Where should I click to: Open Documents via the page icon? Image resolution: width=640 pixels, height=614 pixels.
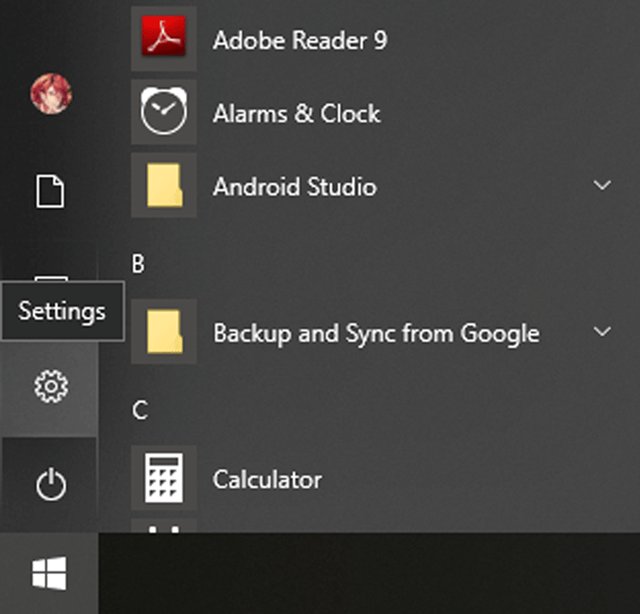pos(50,191)
